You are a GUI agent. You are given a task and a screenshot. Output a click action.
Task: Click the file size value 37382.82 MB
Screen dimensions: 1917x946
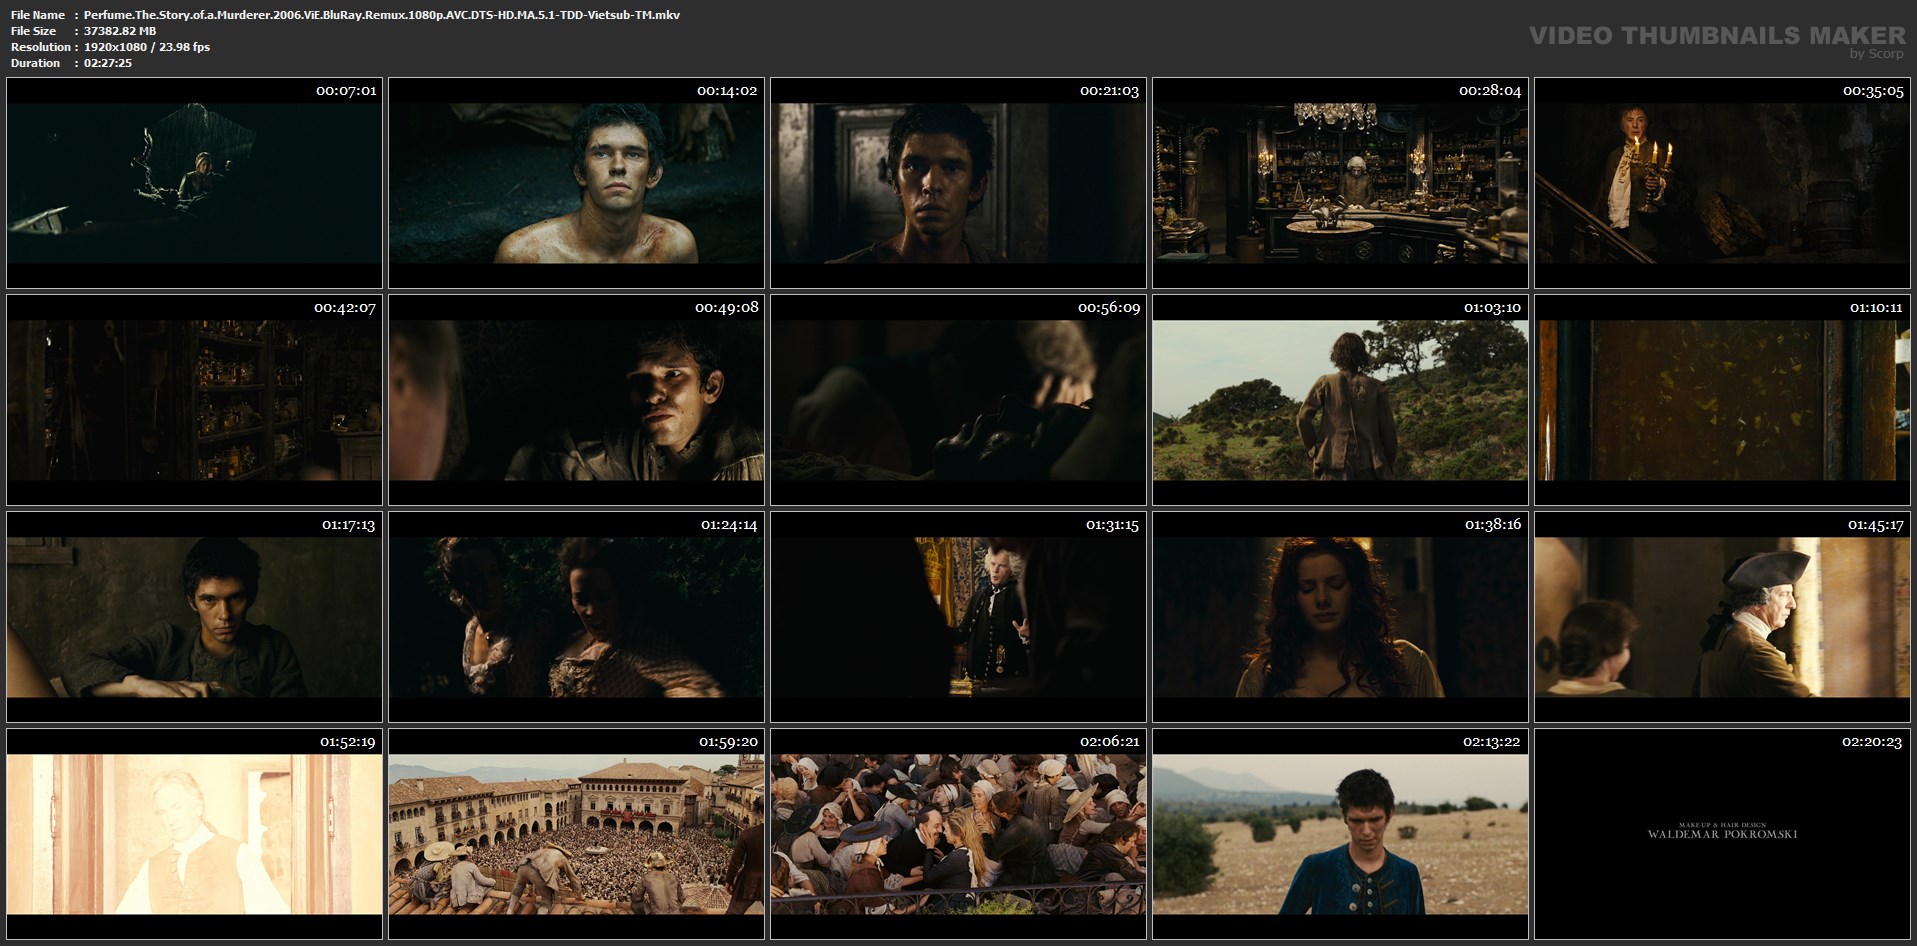coord(120,31)
